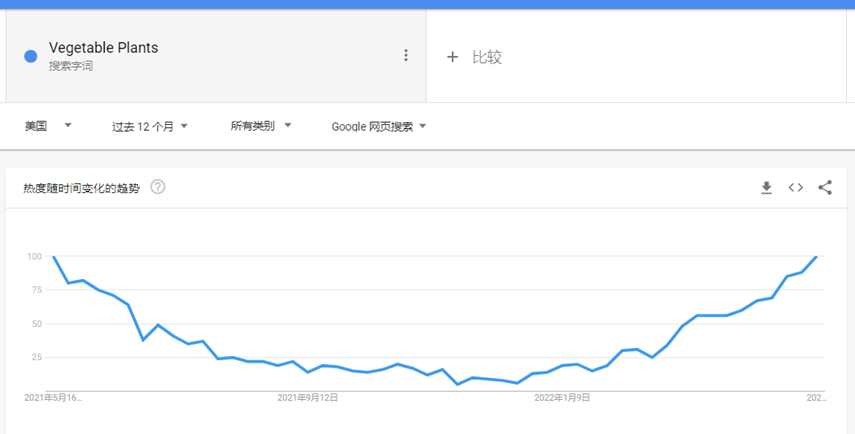Expand the 所有类别 category dropdown
Viewport: 855px width, 434px height.
(261, 126)
